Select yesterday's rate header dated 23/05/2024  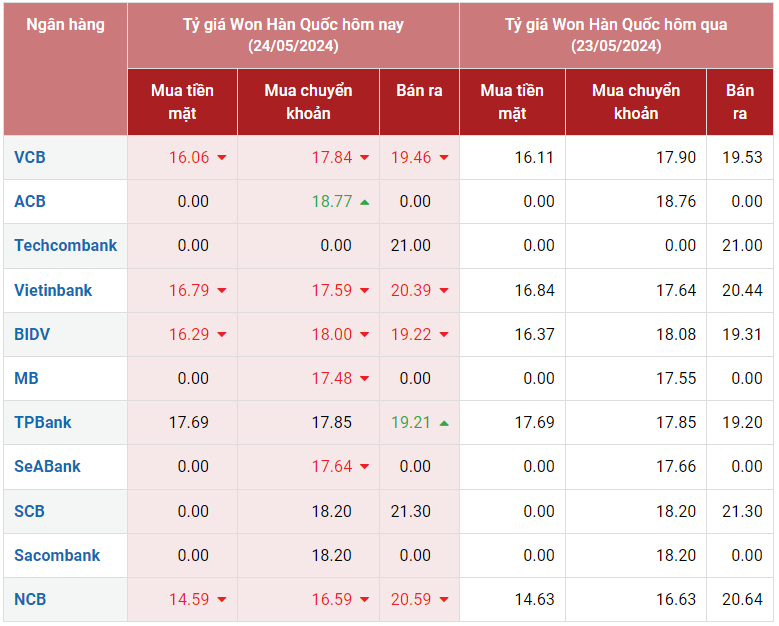coord(615,35)
